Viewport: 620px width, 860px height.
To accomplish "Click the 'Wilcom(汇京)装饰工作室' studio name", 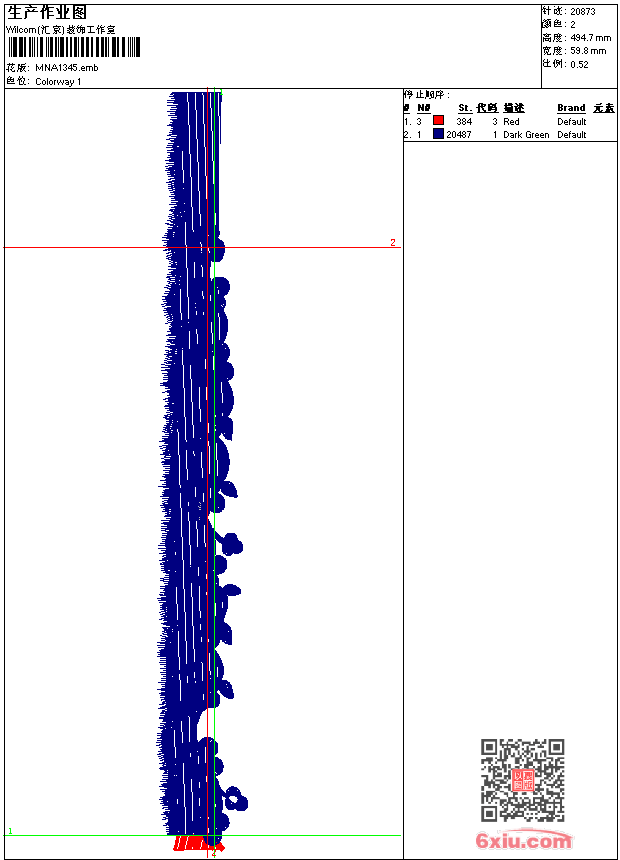I will coord(61,30).
